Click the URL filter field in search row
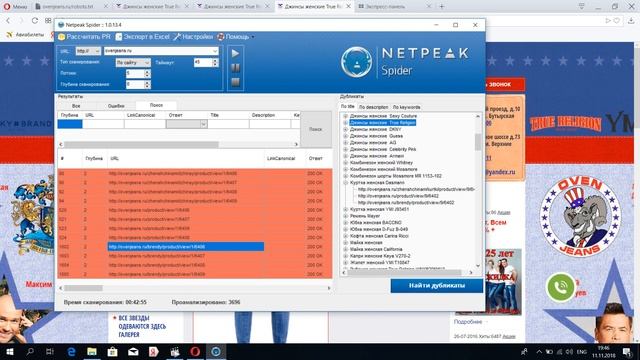This screenshot has height=360, width=640. pyautogui.click(x=103, y=124)
